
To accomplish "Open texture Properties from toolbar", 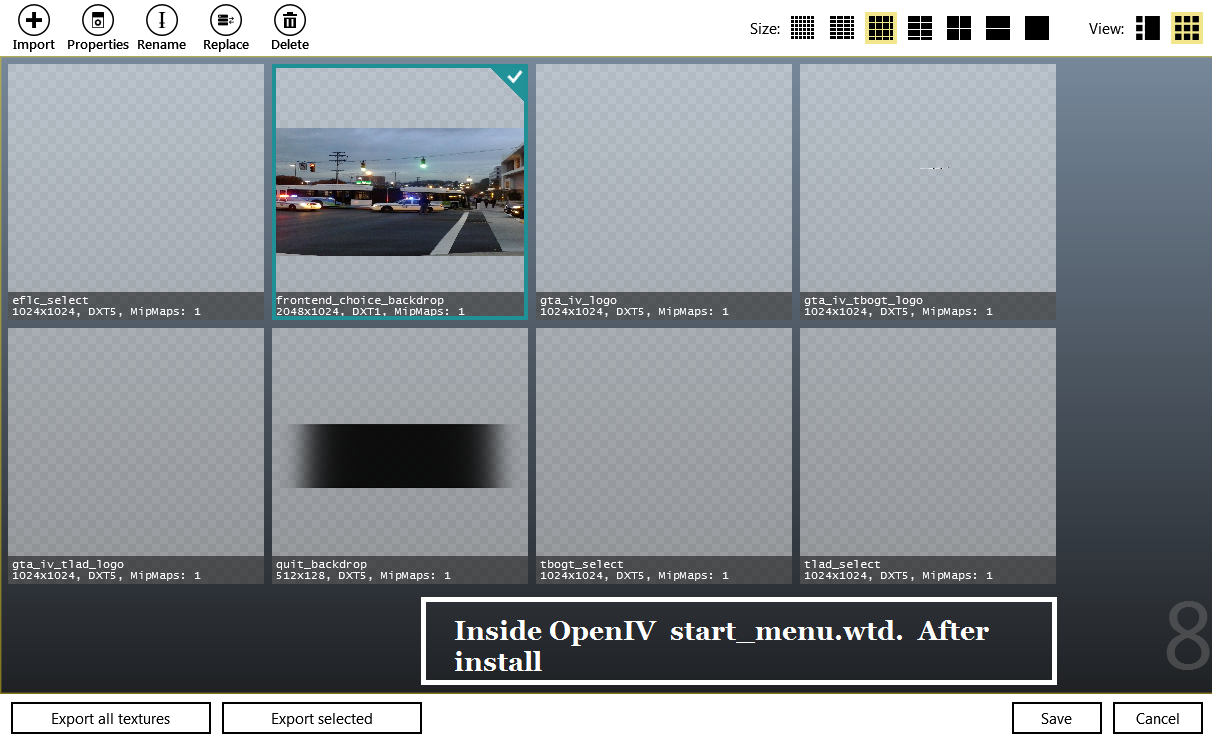I will [x=98, y=20].
